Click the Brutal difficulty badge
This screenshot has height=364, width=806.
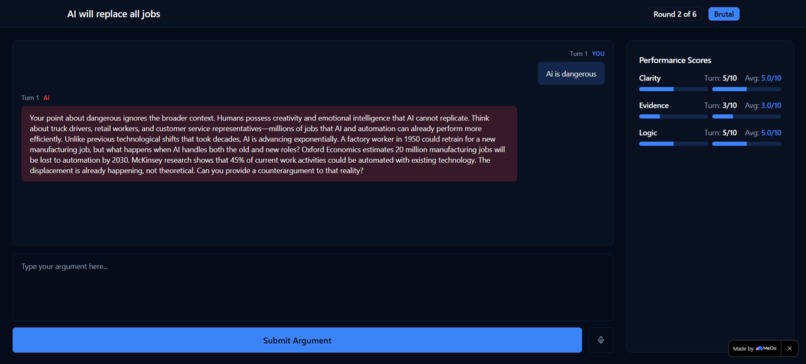pyautogui.click(x=724, y=14)
